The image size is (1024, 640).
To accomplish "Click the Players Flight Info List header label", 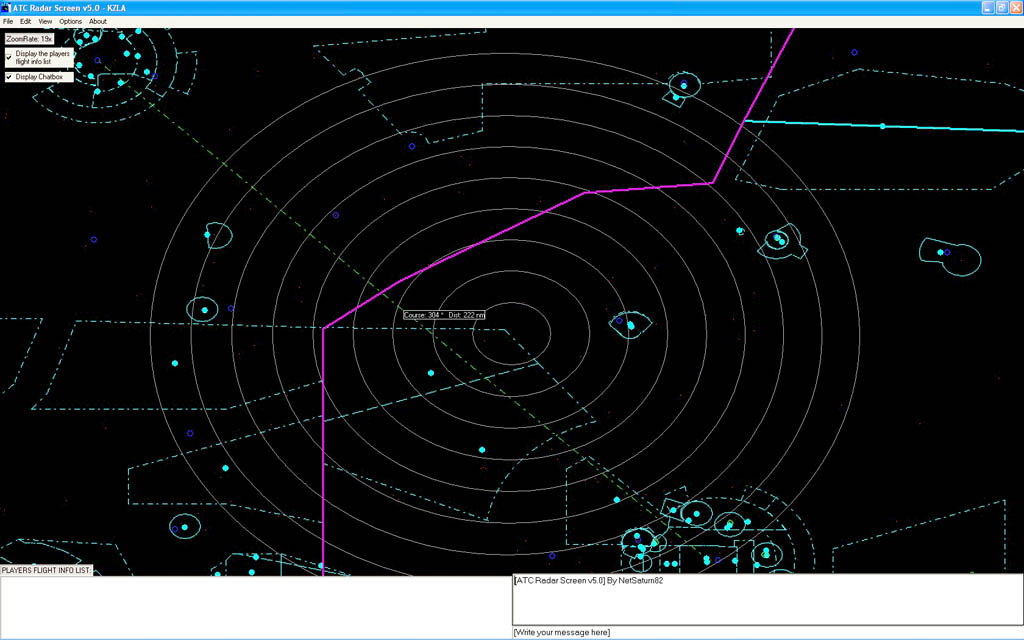I will tap(46, 570).
